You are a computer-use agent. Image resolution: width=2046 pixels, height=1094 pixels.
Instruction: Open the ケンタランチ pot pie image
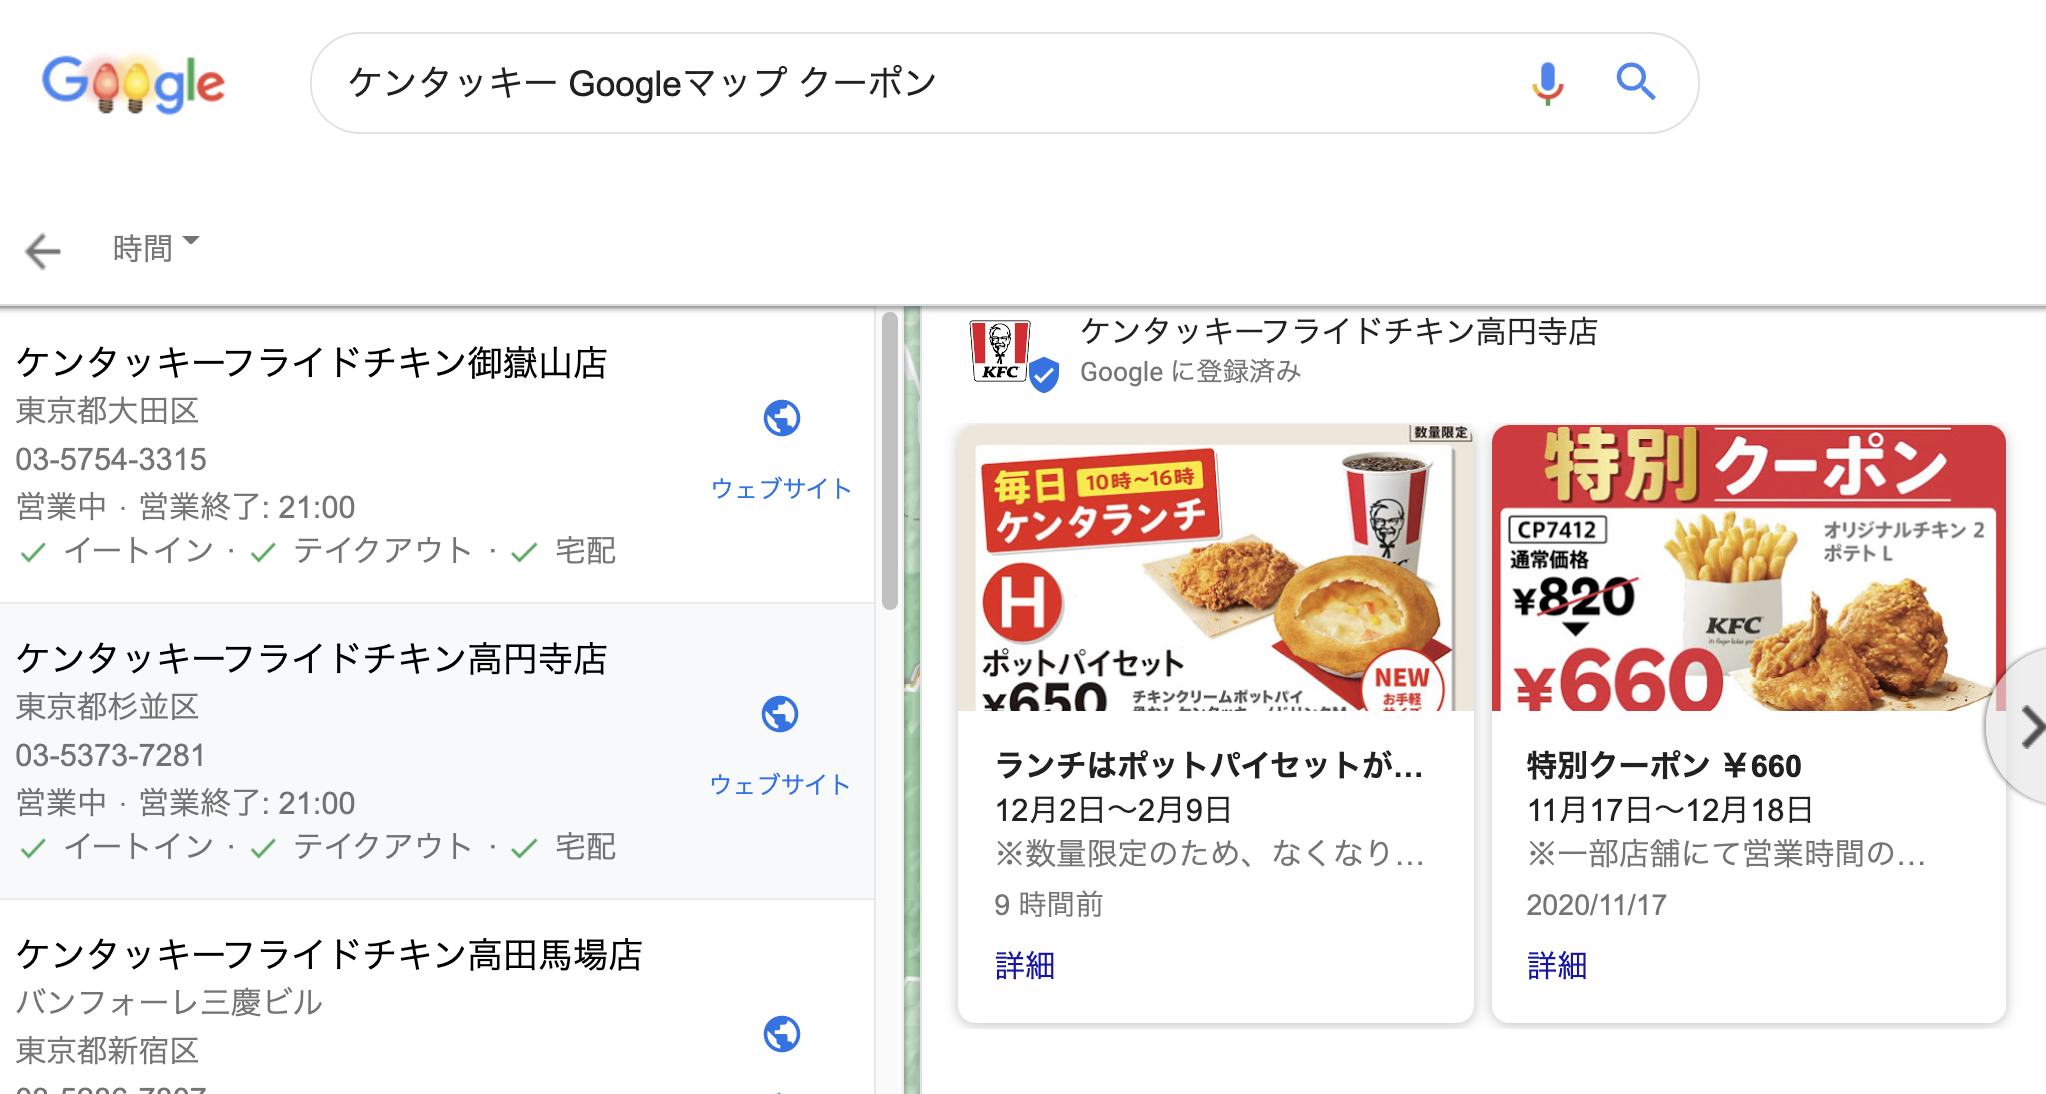1215,568
